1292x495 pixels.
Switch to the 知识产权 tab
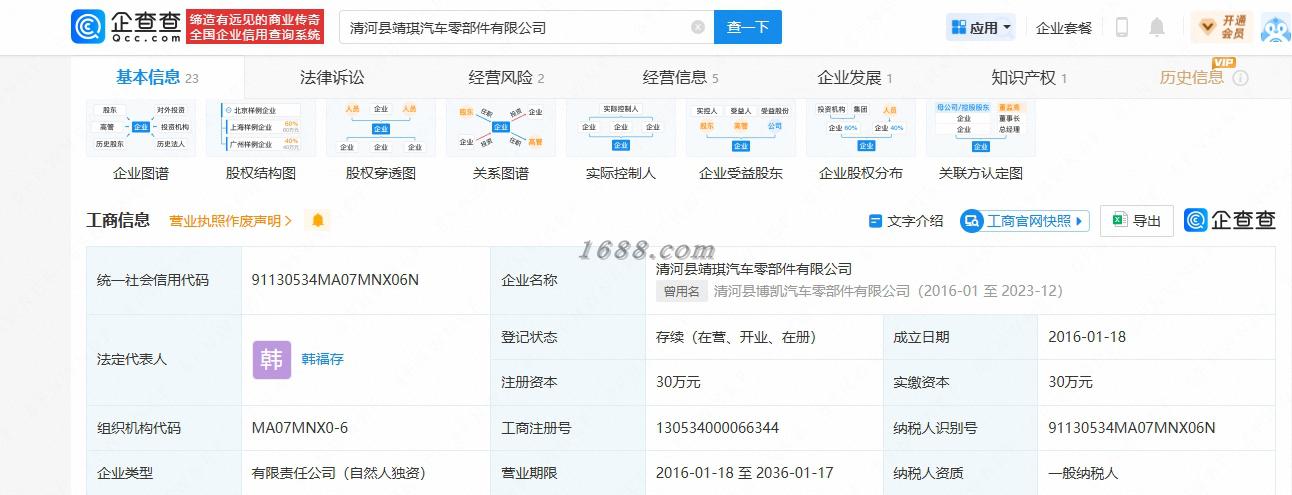pyautogui.click(x=1029, y=78)
